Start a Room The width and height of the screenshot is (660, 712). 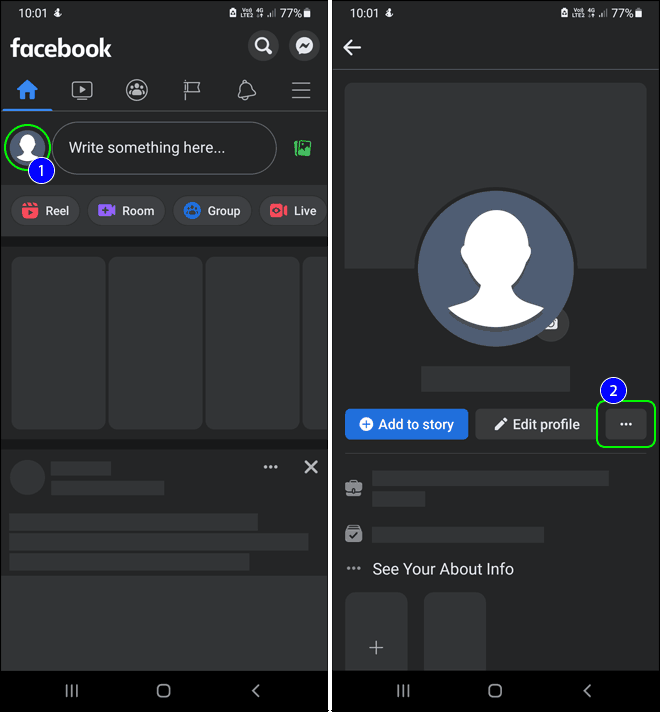point(126,211)
